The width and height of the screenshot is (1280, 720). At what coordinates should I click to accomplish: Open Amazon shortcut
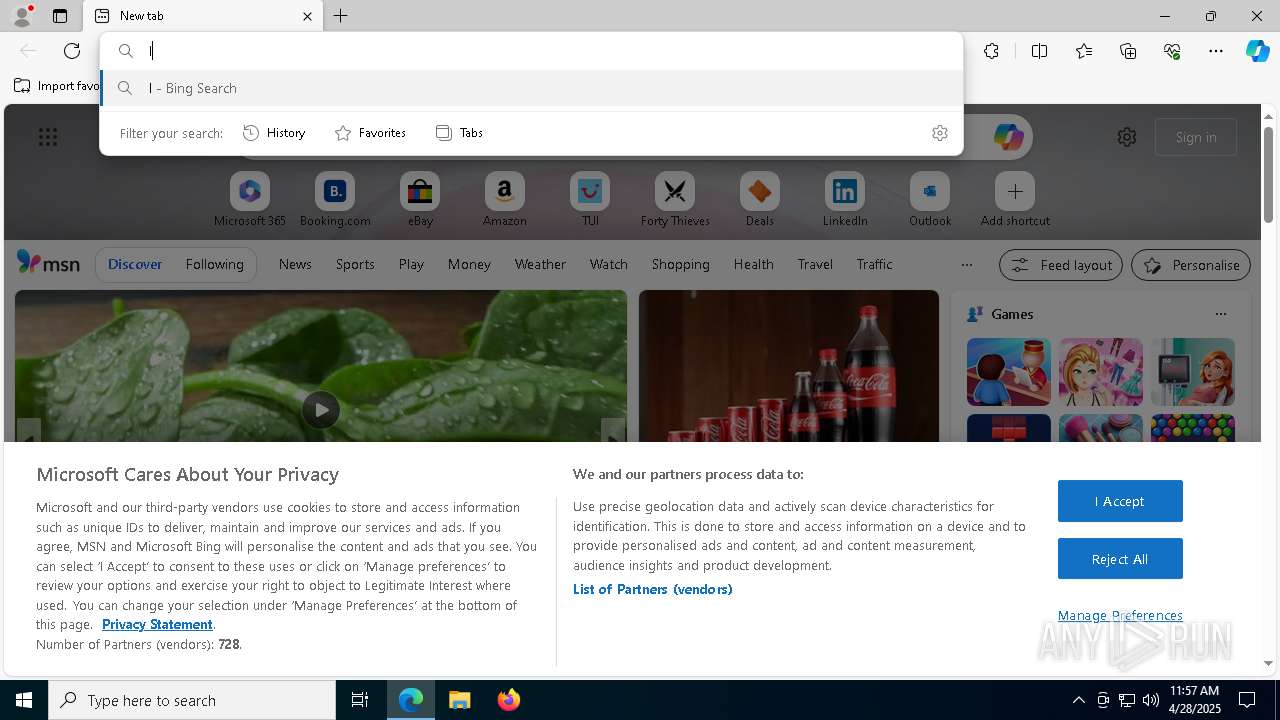coord(504,200)
